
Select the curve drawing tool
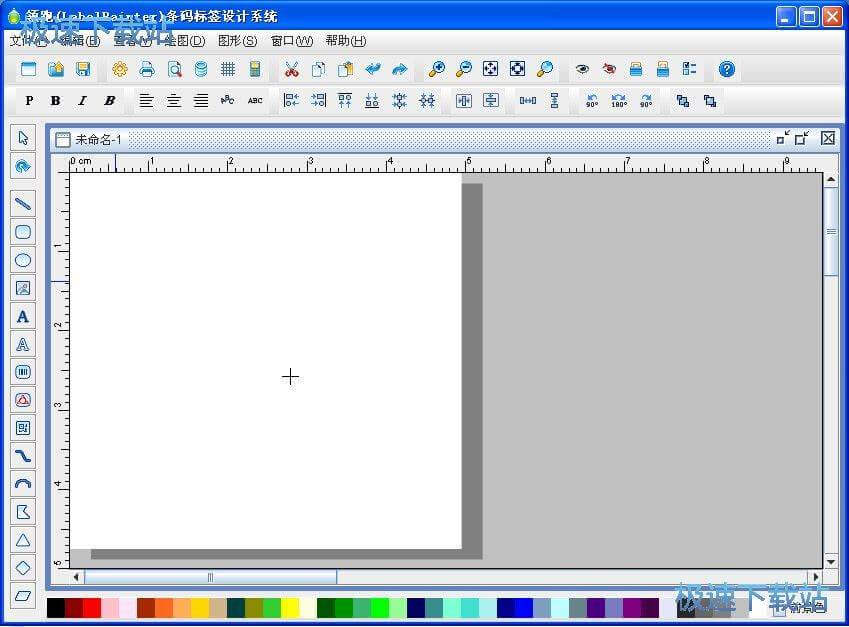click(x=23, y=456)
